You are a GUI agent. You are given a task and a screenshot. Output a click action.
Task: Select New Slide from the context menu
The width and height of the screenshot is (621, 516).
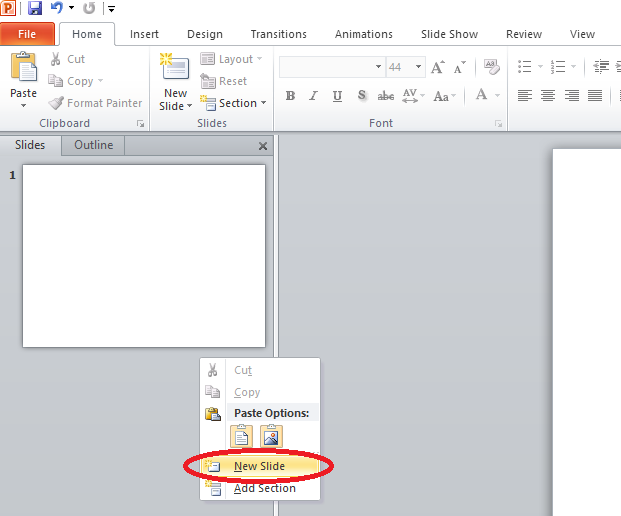pyautogui.click(x=259, y=466)
